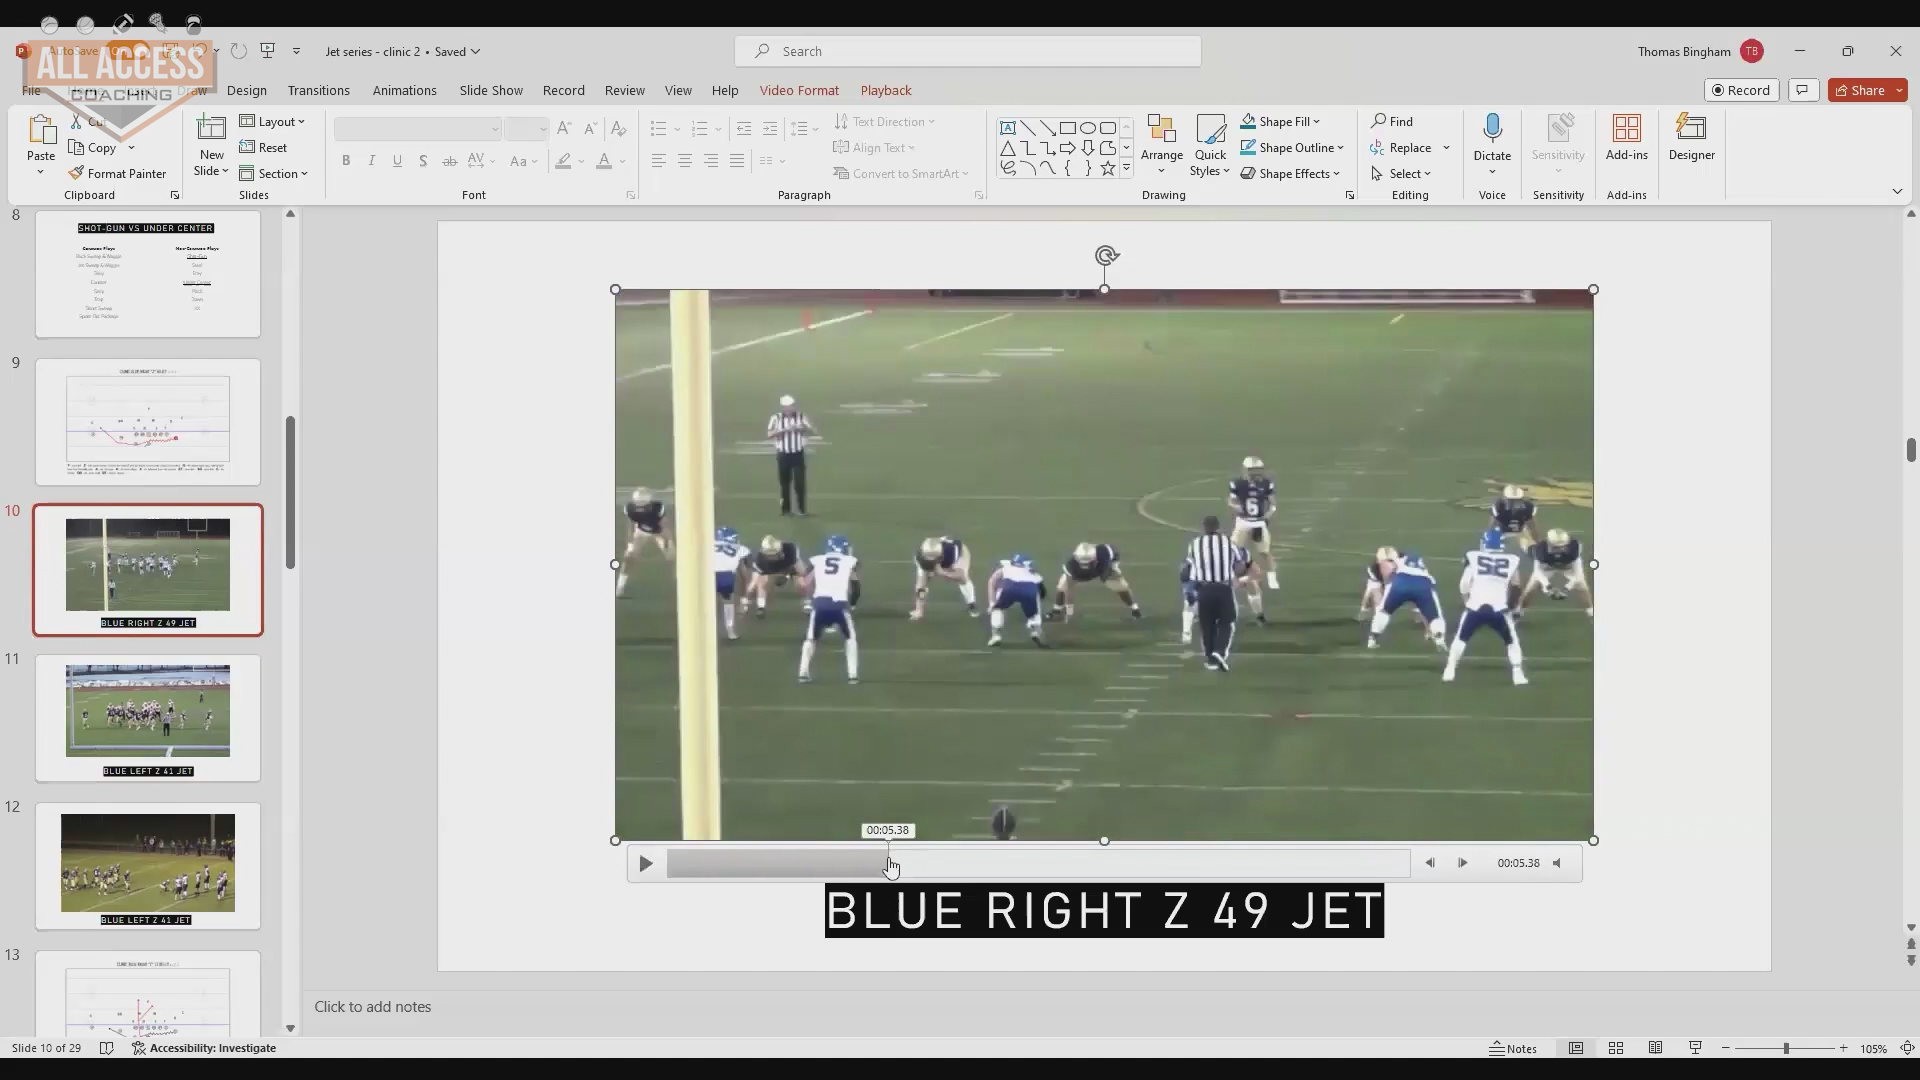Move video forward one step

(1462, 863)
